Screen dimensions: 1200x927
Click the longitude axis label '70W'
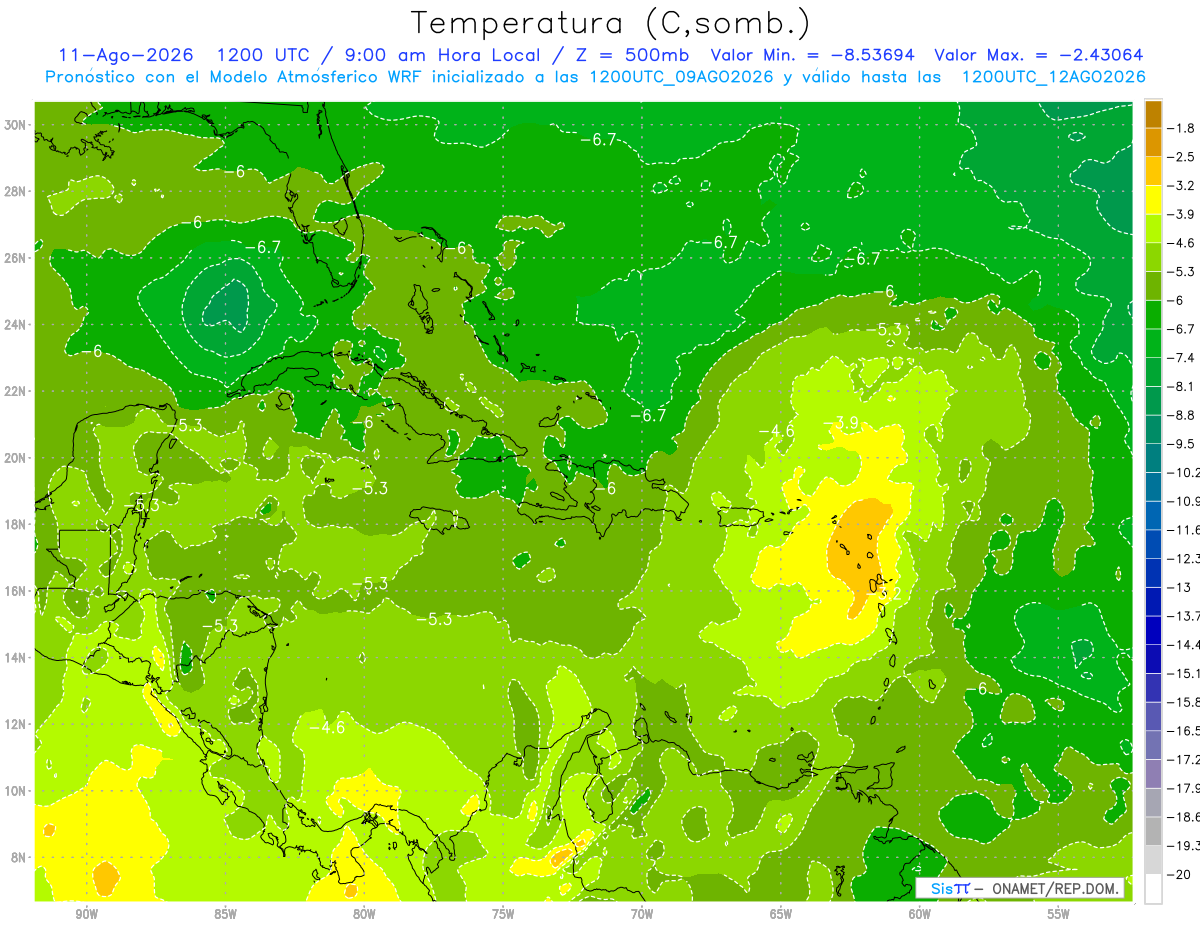[642, 914]
